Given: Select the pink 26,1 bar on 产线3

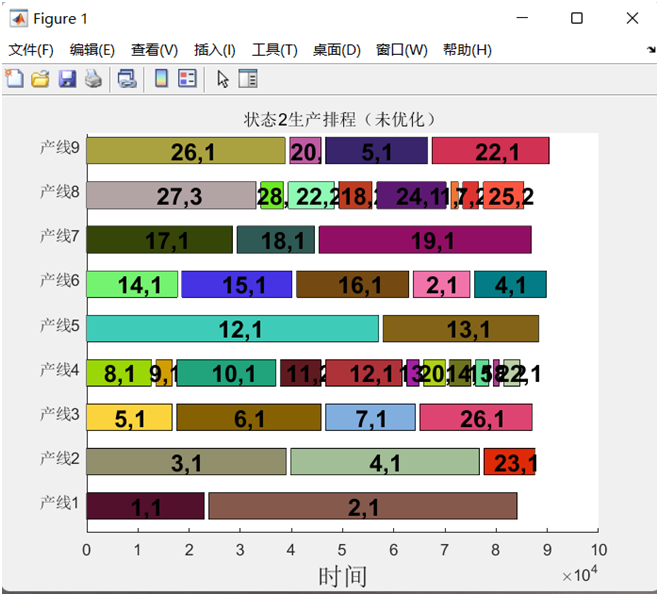Looking at the screenshot, I should pyautogui.click(x=476, y=417).
